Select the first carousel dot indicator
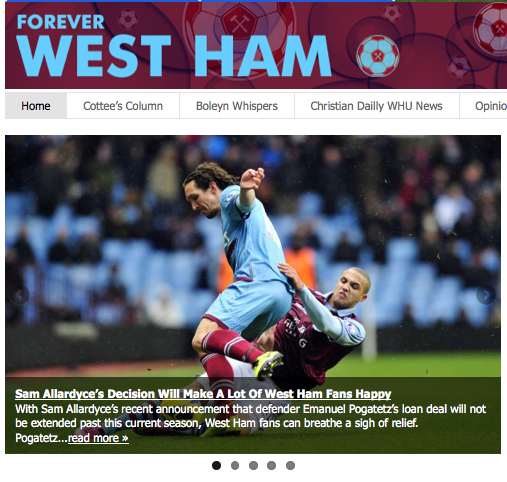The width and height of the screenshot is (507, 482). coord(216,465)
